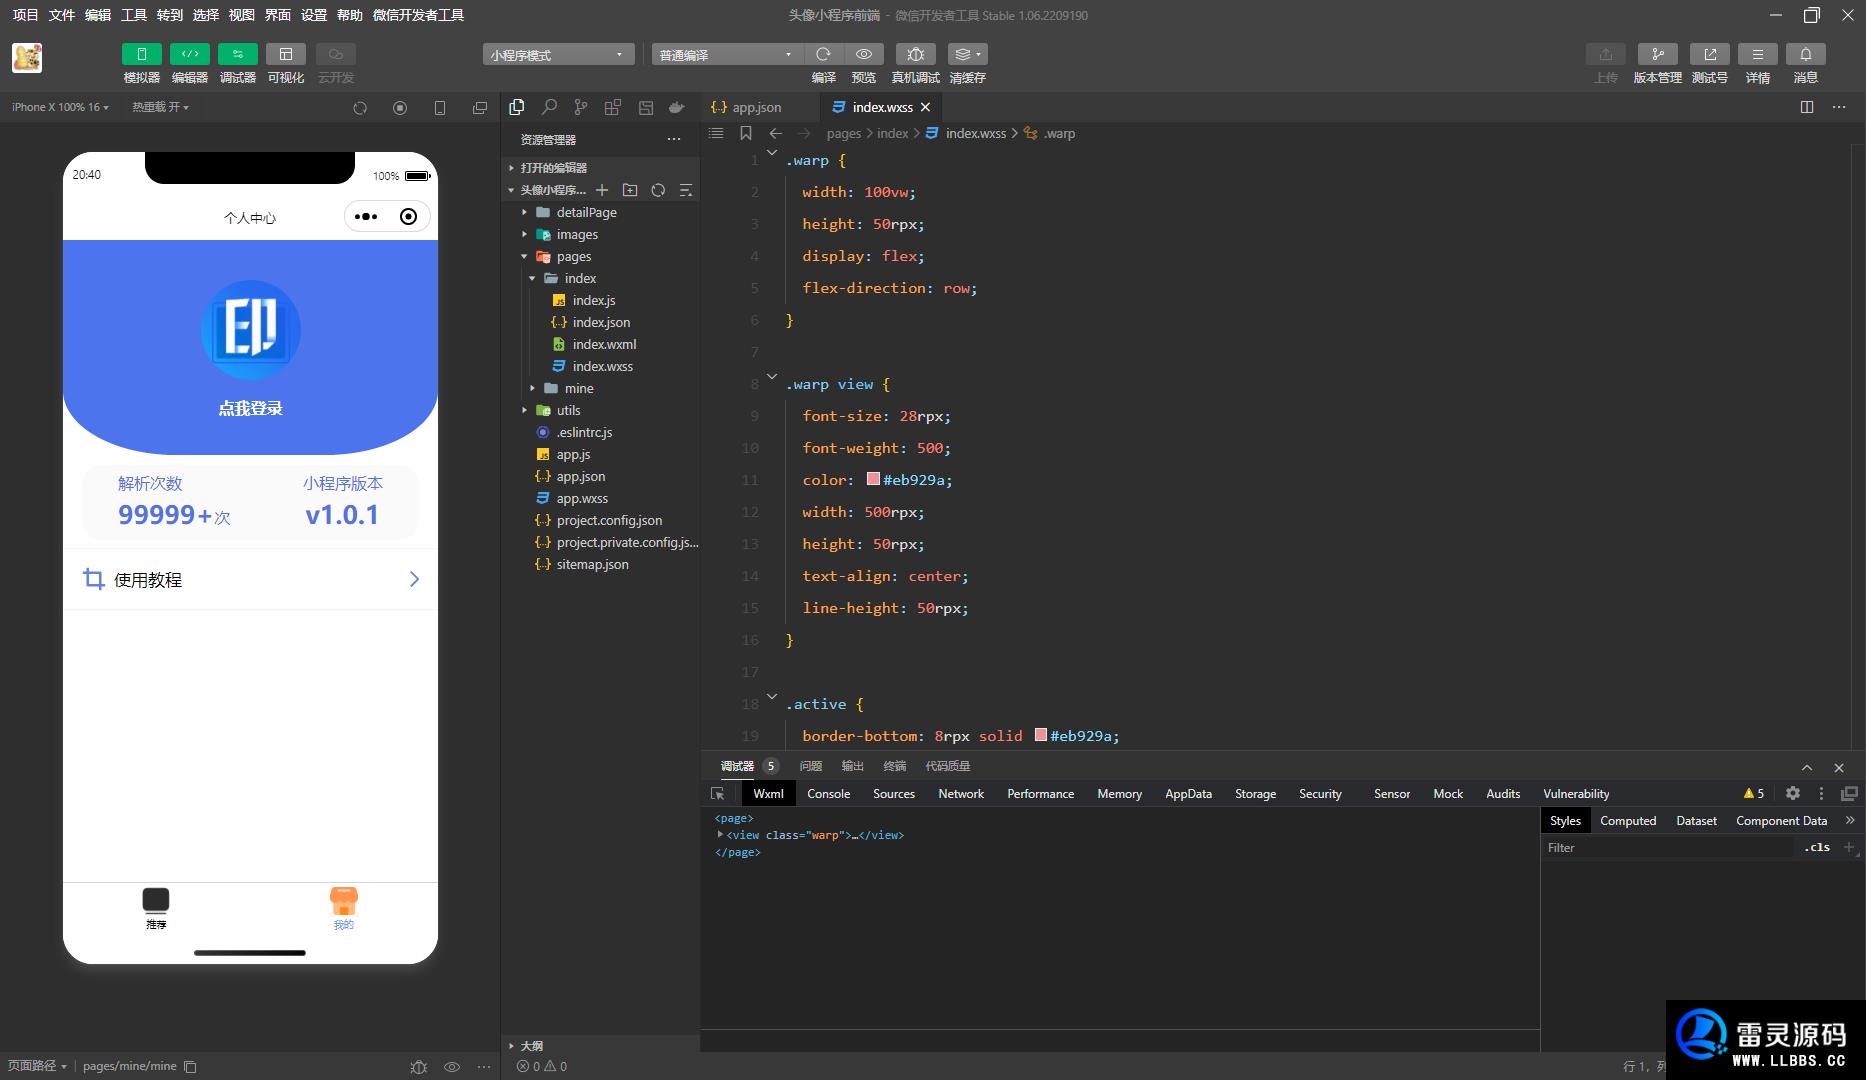
Task: Click the compile refresh icon
Action: click(823, 54)
